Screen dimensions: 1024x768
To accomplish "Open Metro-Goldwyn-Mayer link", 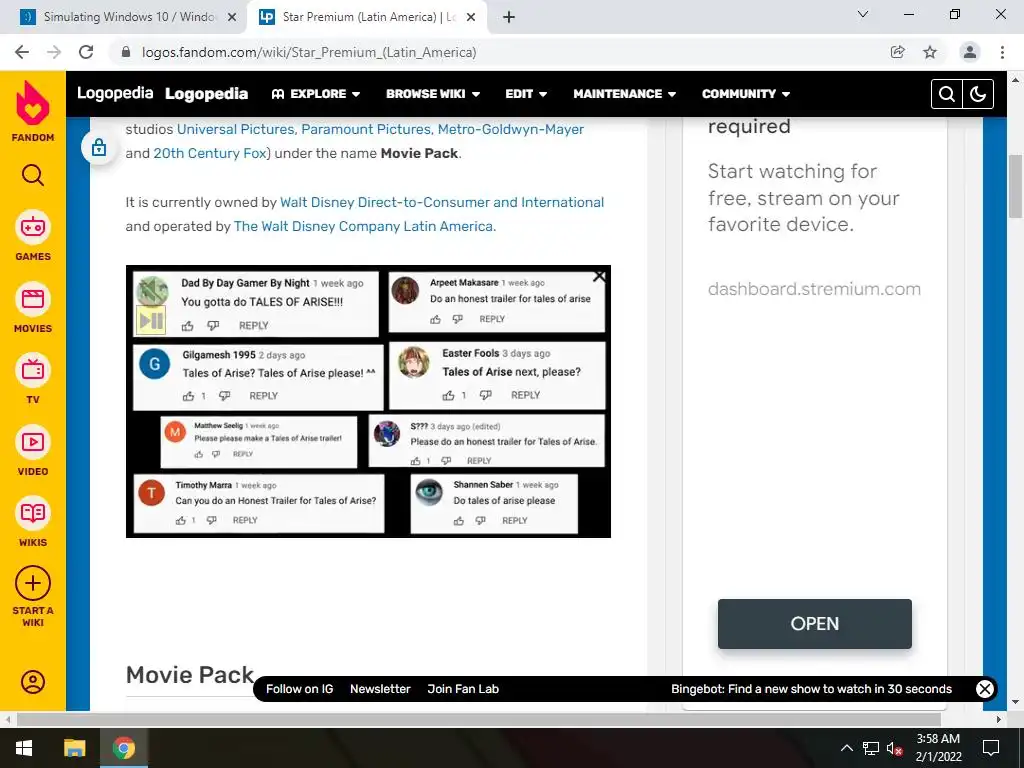I will tap(511, 129).
